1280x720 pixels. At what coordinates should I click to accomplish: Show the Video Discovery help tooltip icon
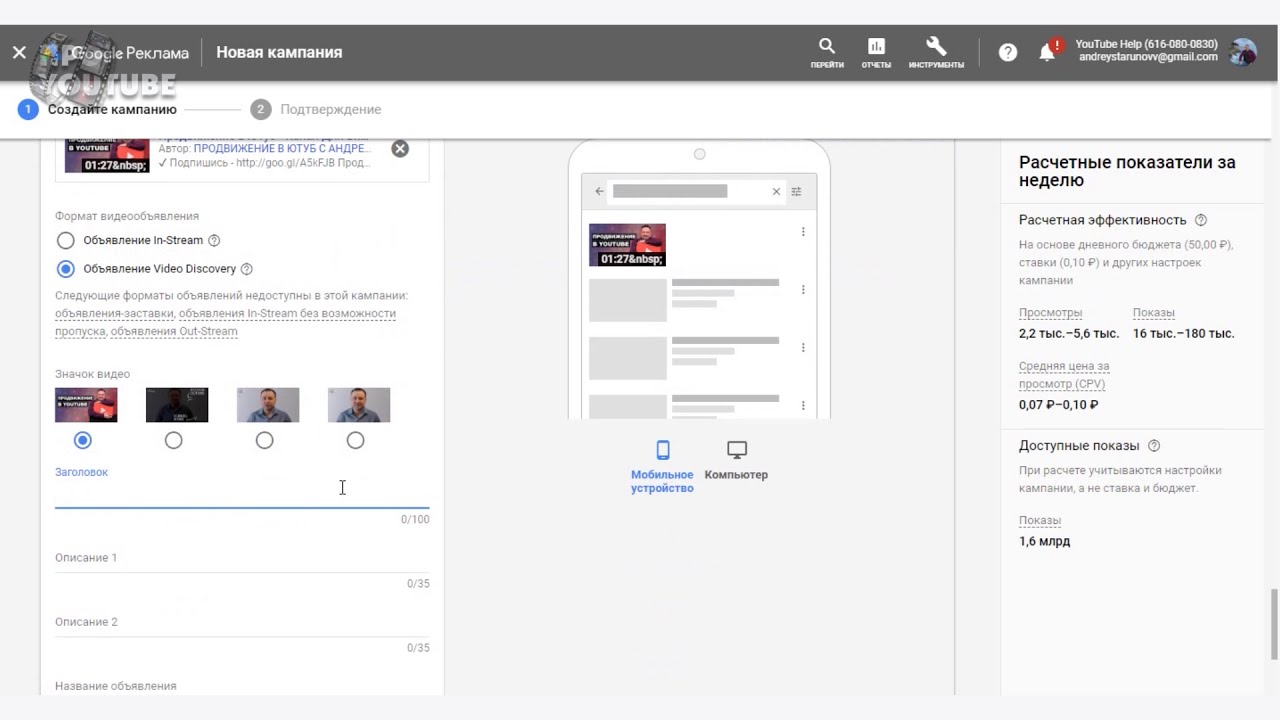(247, 269)
